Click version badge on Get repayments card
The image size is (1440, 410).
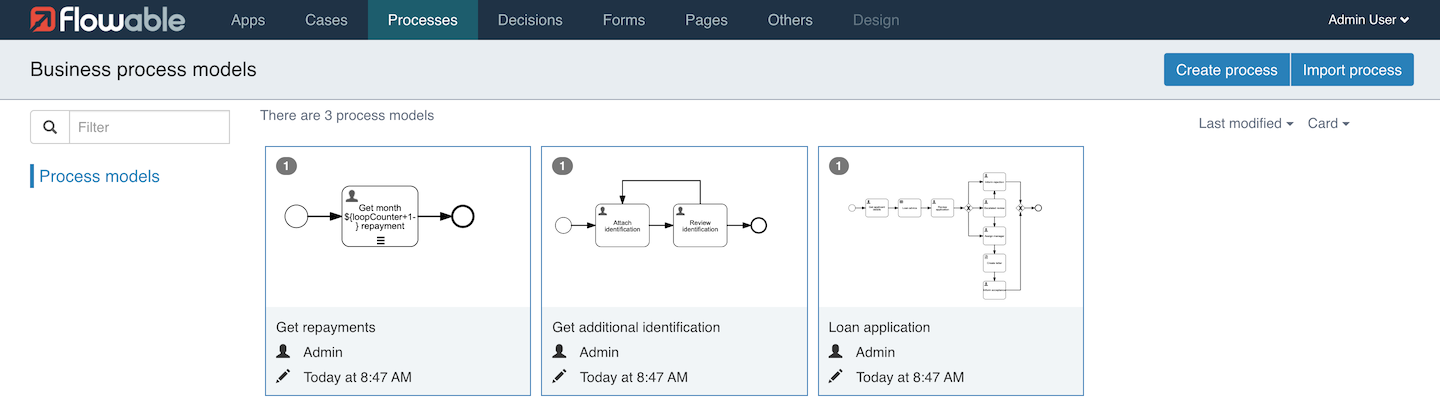coord(286,166)
